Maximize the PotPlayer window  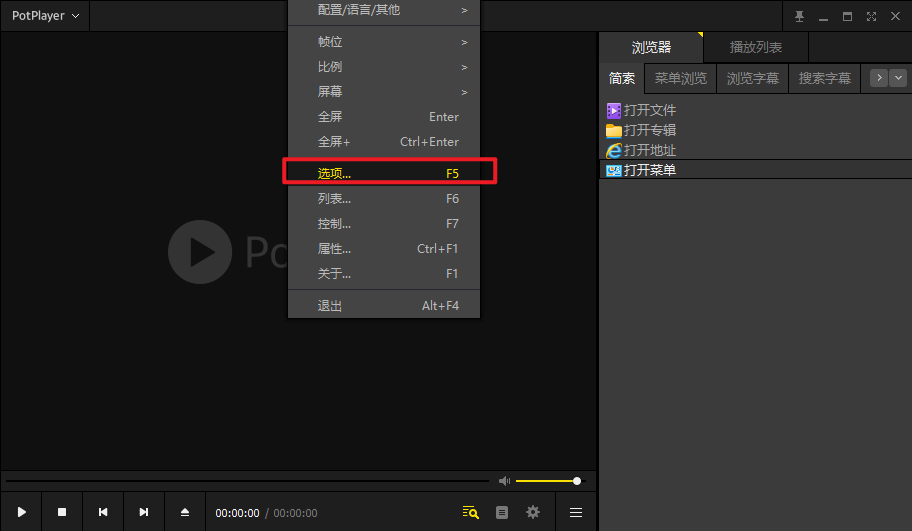[847, 16]
